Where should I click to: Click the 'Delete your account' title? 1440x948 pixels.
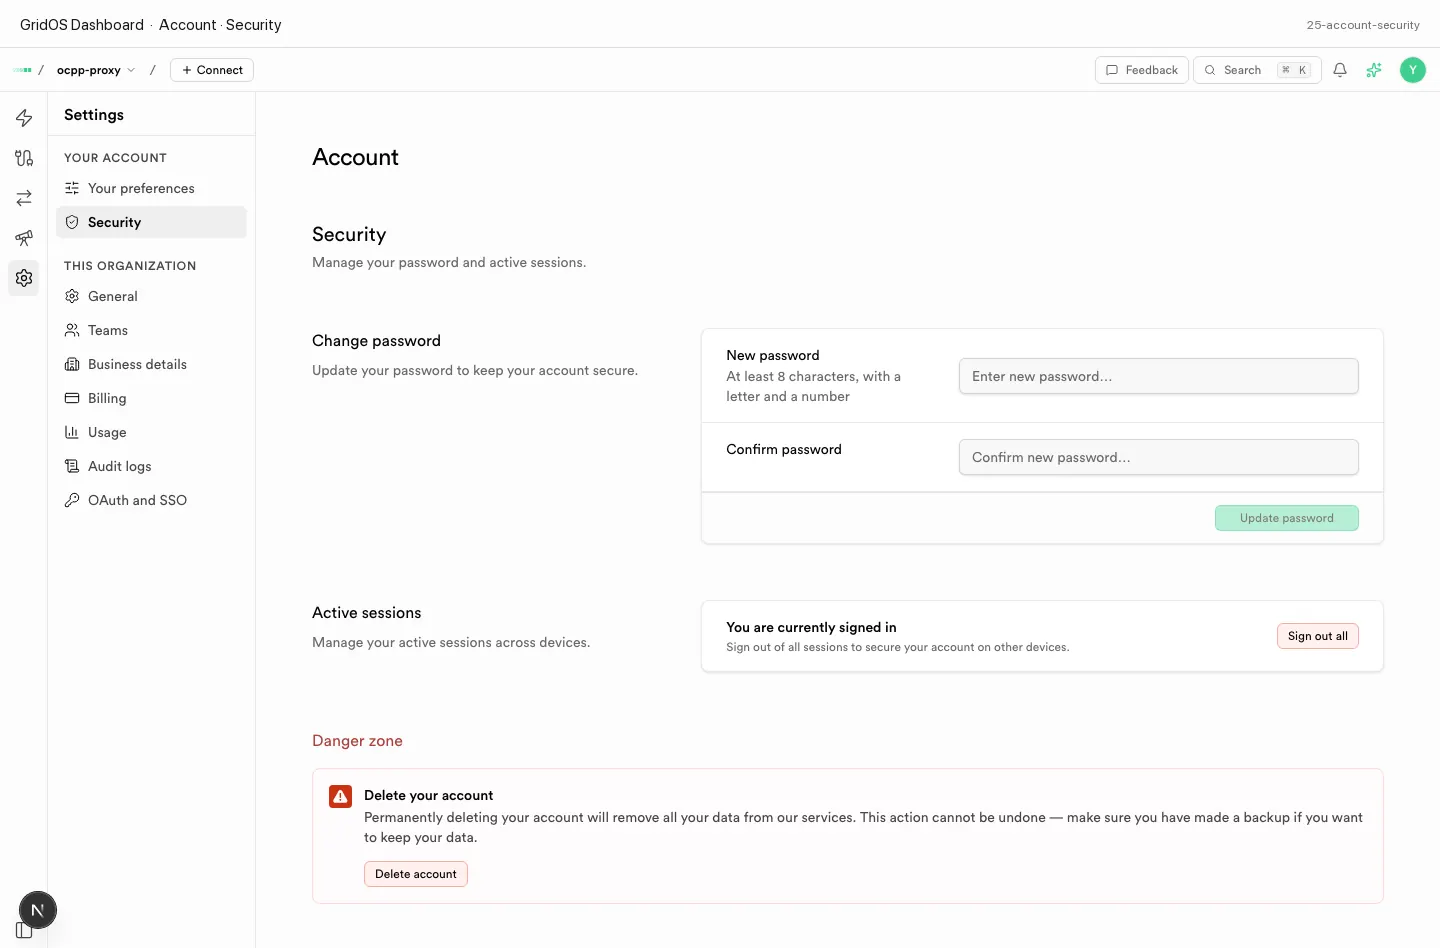tap(428, 795)
